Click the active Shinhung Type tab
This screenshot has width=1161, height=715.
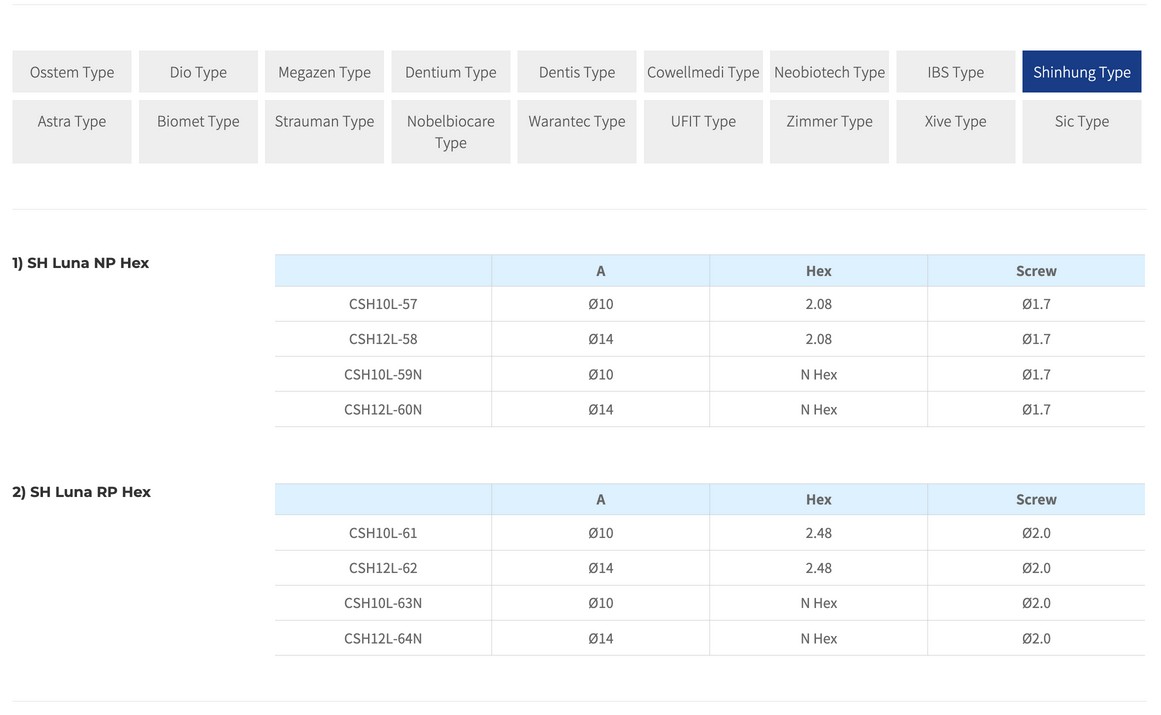pyautogui.click(x=1081, y=72)
